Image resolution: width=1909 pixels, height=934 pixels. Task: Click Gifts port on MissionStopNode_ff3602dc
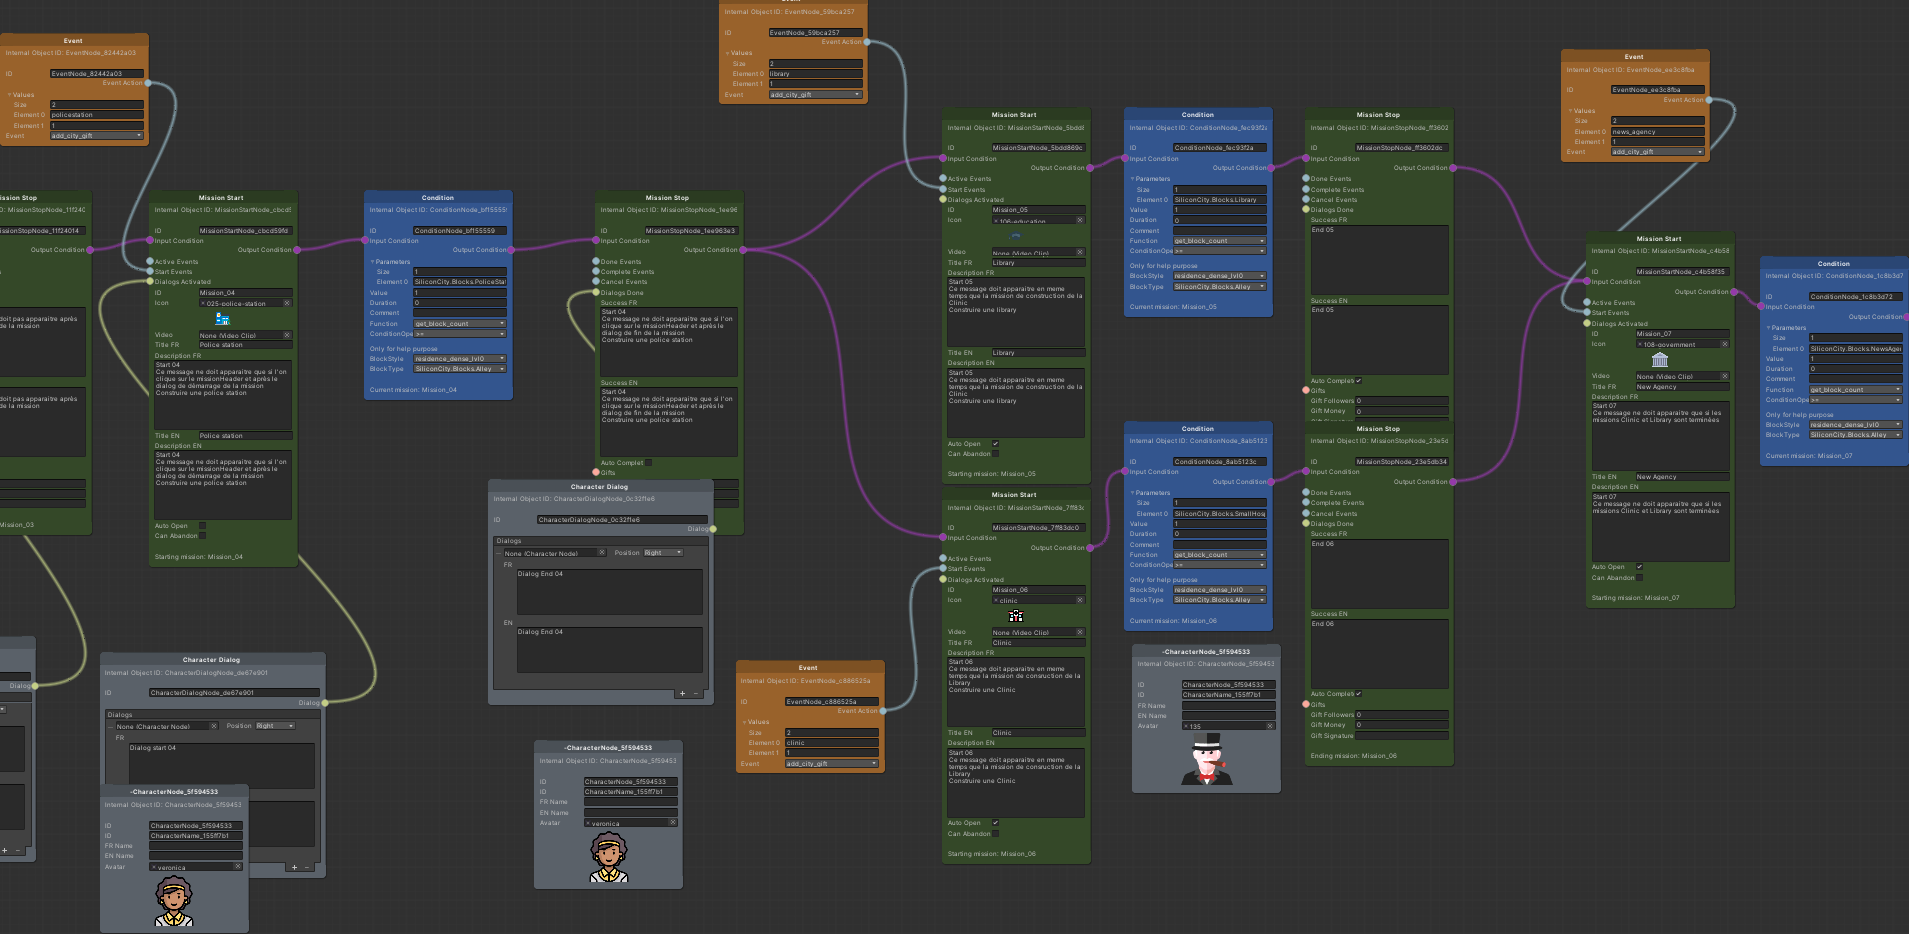1306,391
